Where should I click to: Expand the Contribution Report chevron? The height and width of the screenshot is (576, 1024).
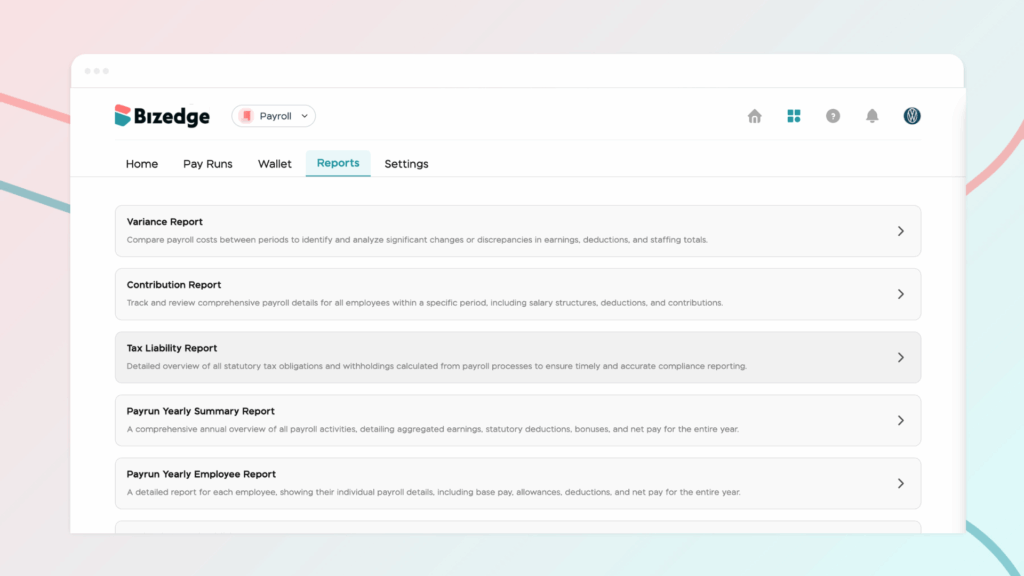[x=900, y=294]
